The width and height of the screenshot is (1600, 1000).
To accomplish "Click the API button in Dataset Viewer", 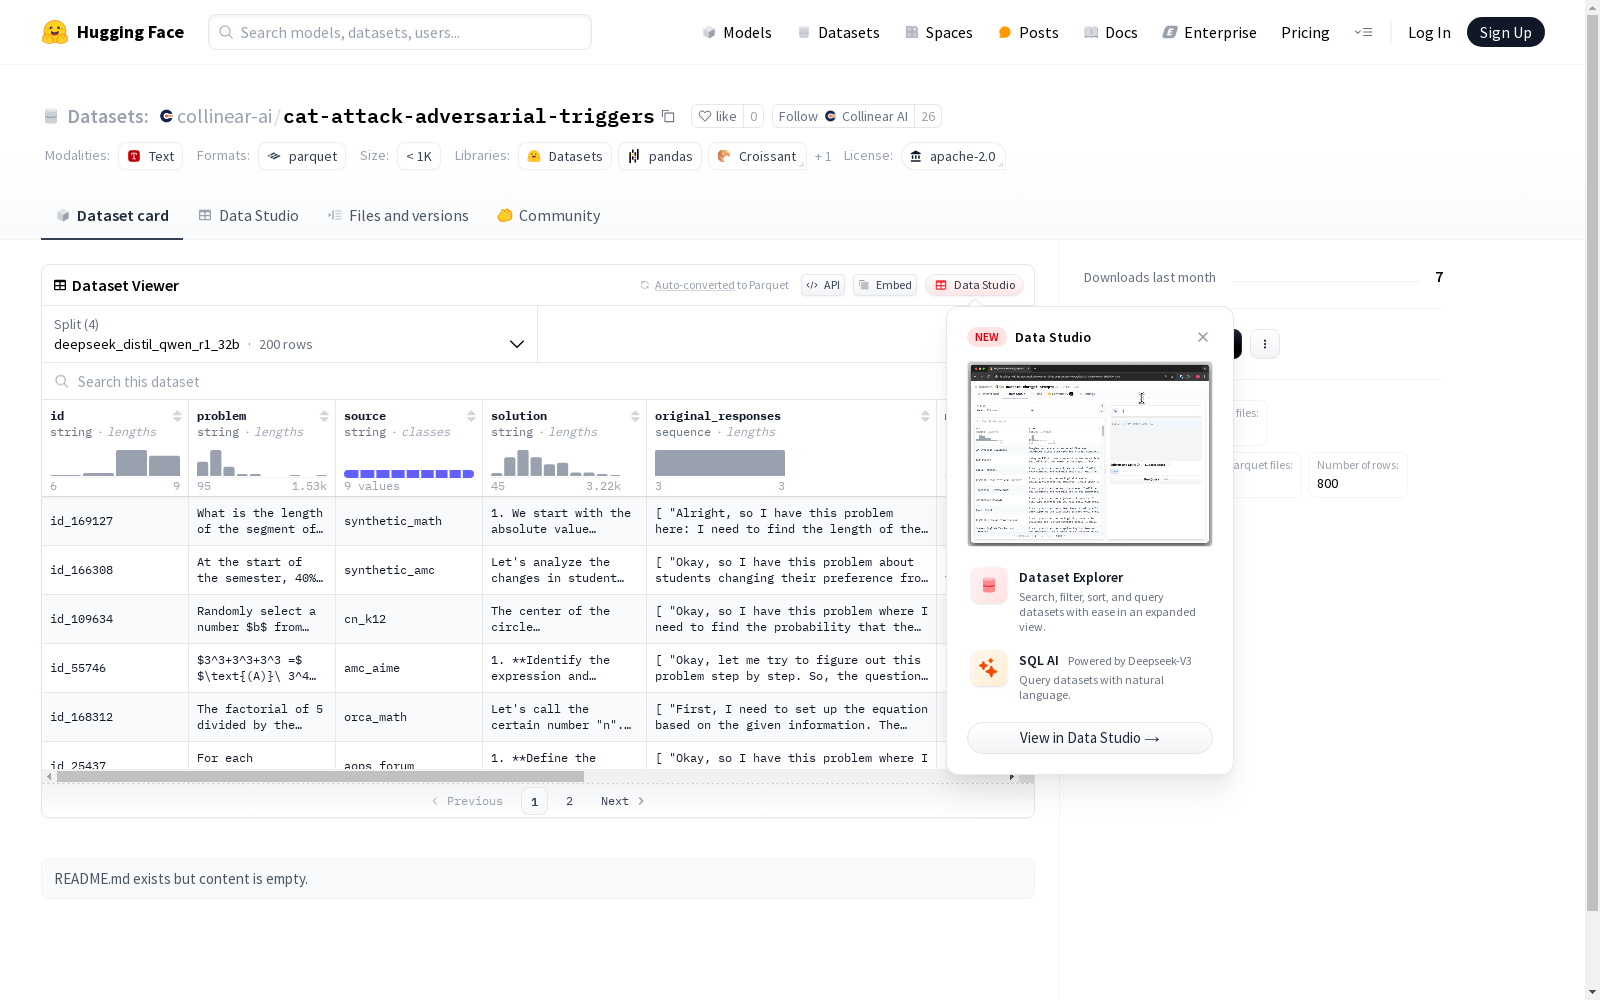I will pos(823,285).
